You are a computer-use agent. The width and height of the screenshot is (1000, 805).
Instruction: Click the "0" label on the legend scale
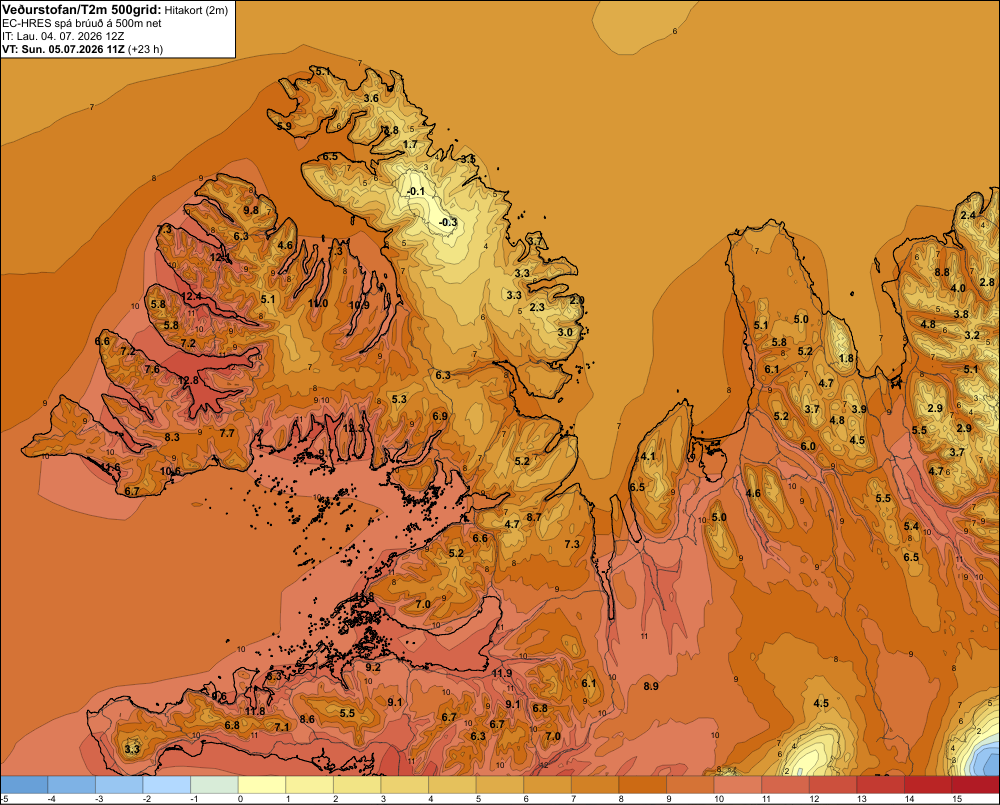click(240, 799)
